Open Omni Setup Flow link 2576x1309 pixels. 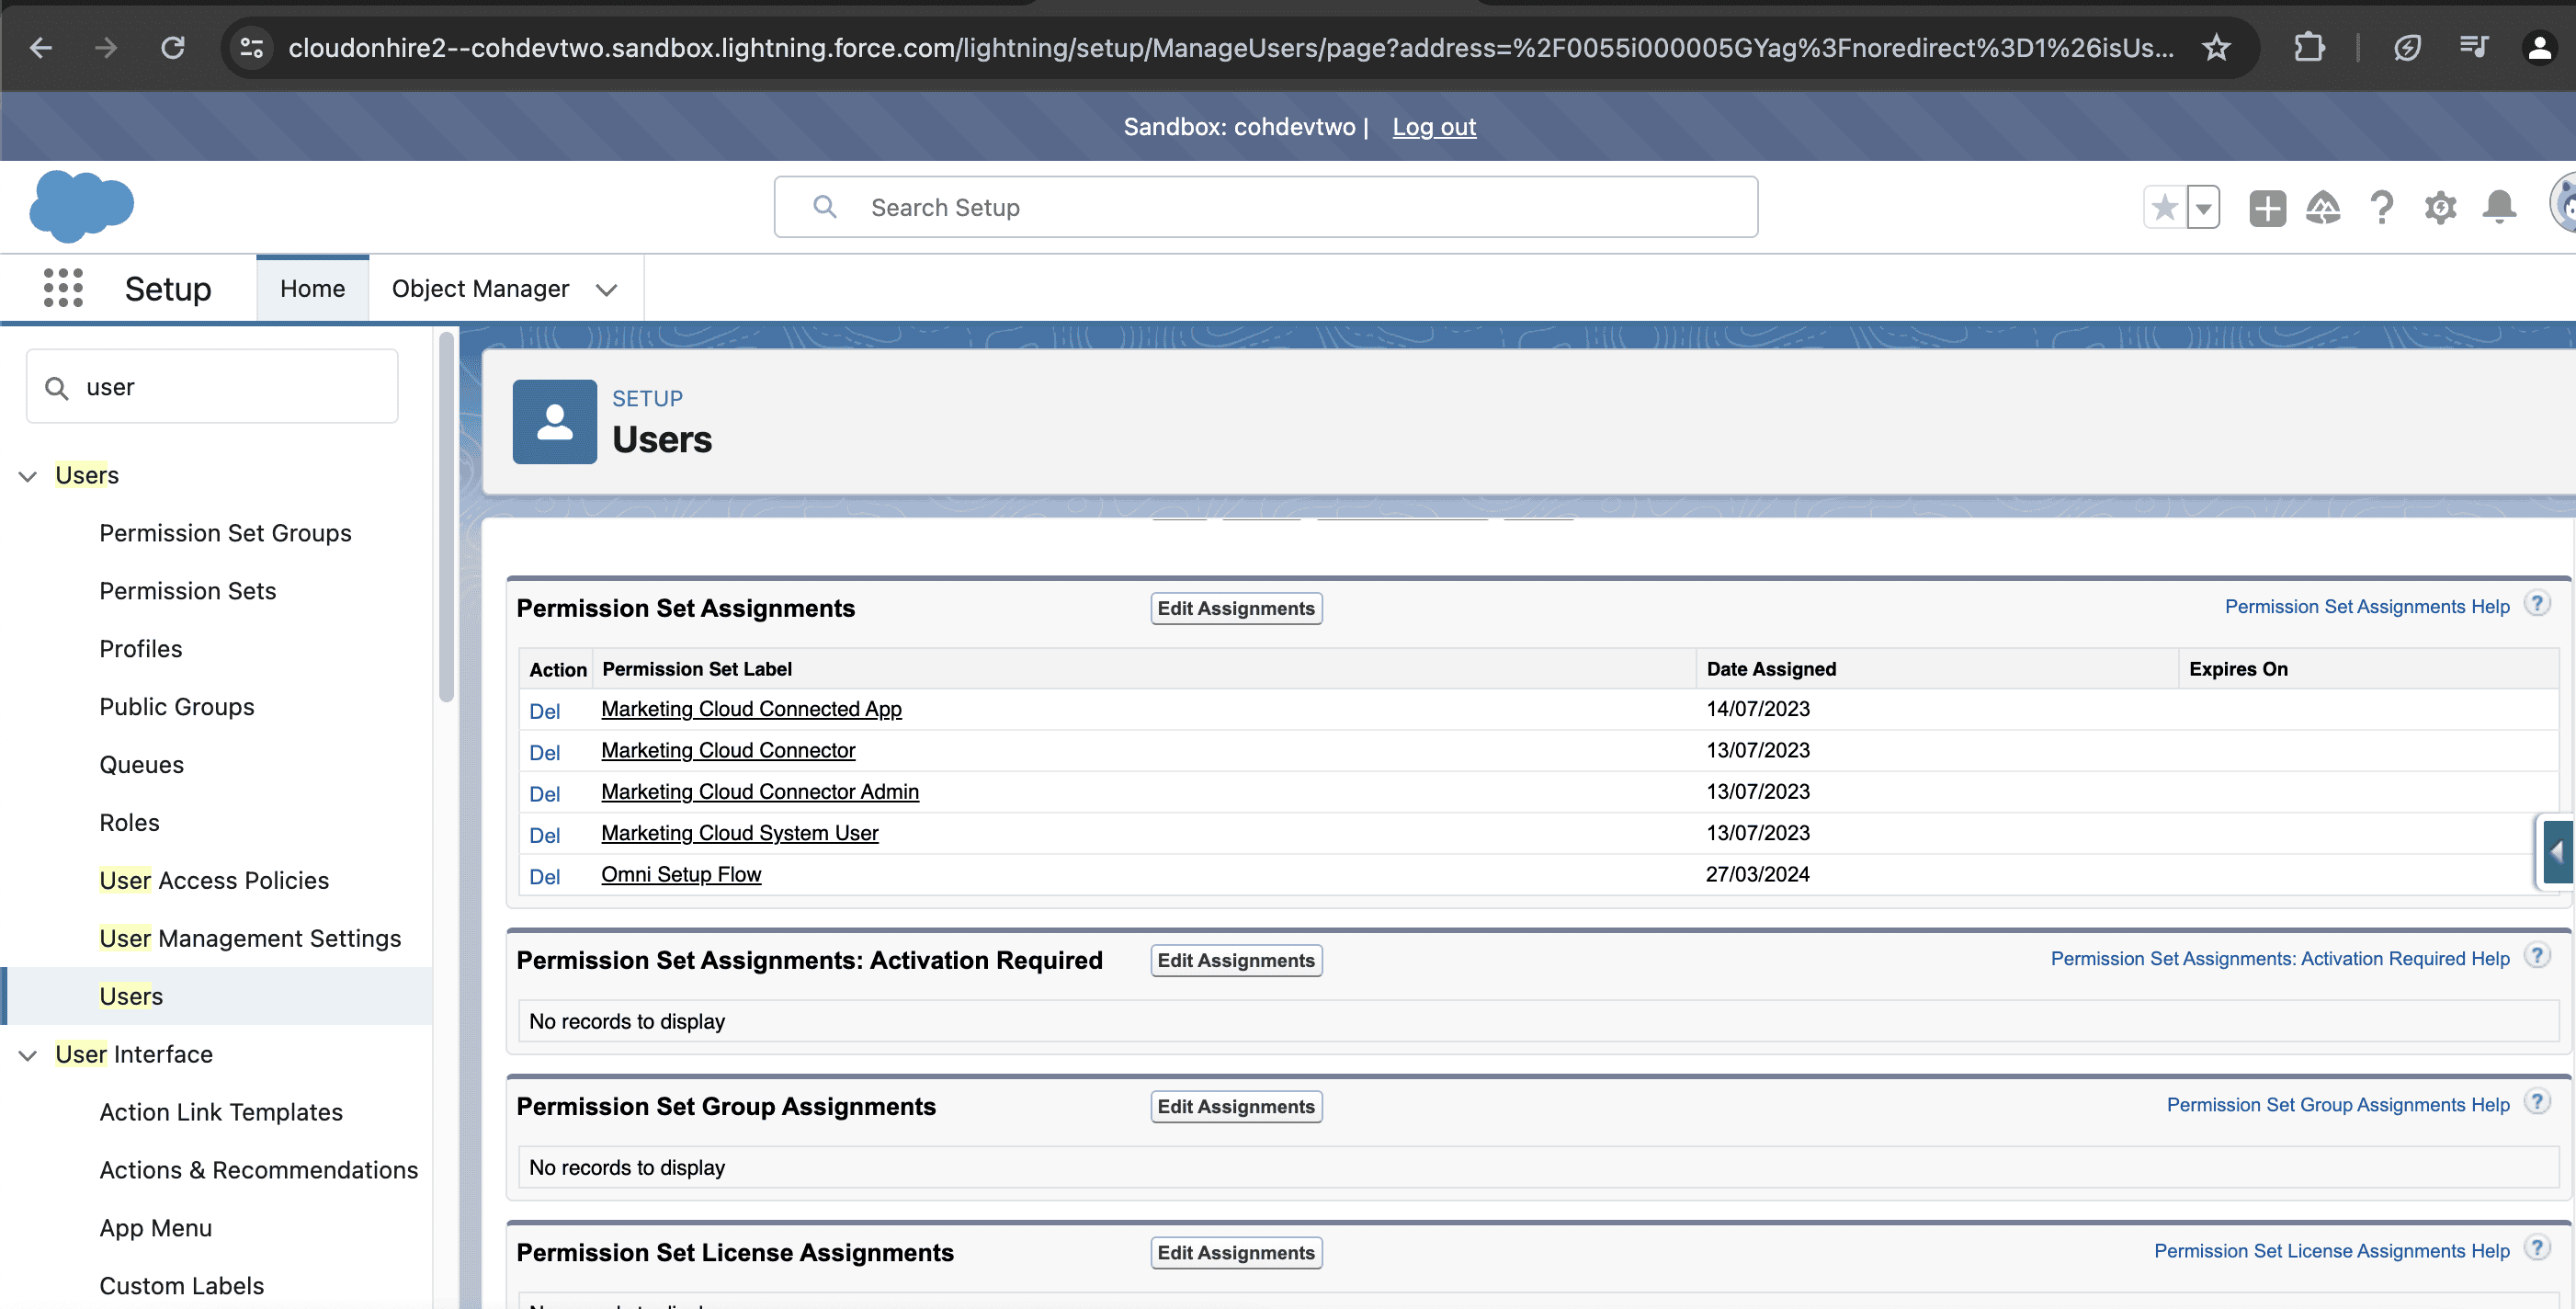(681, 874)
